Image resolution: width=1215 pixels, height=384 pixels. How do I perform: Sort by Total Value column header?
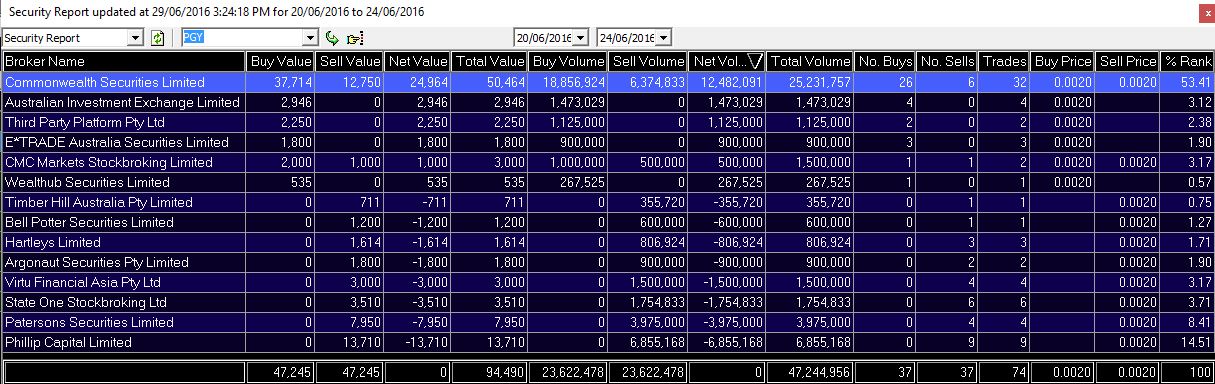pyautogui.click(x=490, y=61)
